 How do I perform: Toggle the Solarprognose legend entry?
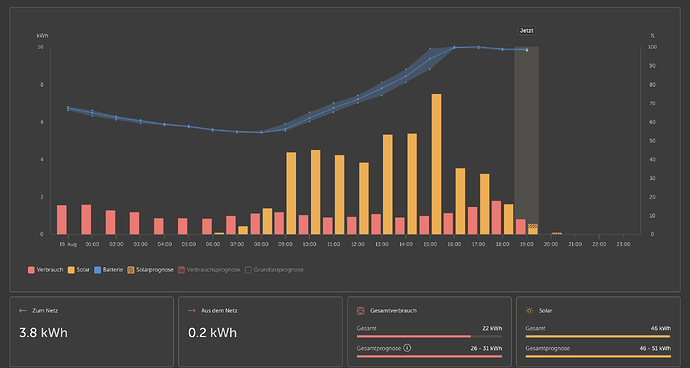150,270
